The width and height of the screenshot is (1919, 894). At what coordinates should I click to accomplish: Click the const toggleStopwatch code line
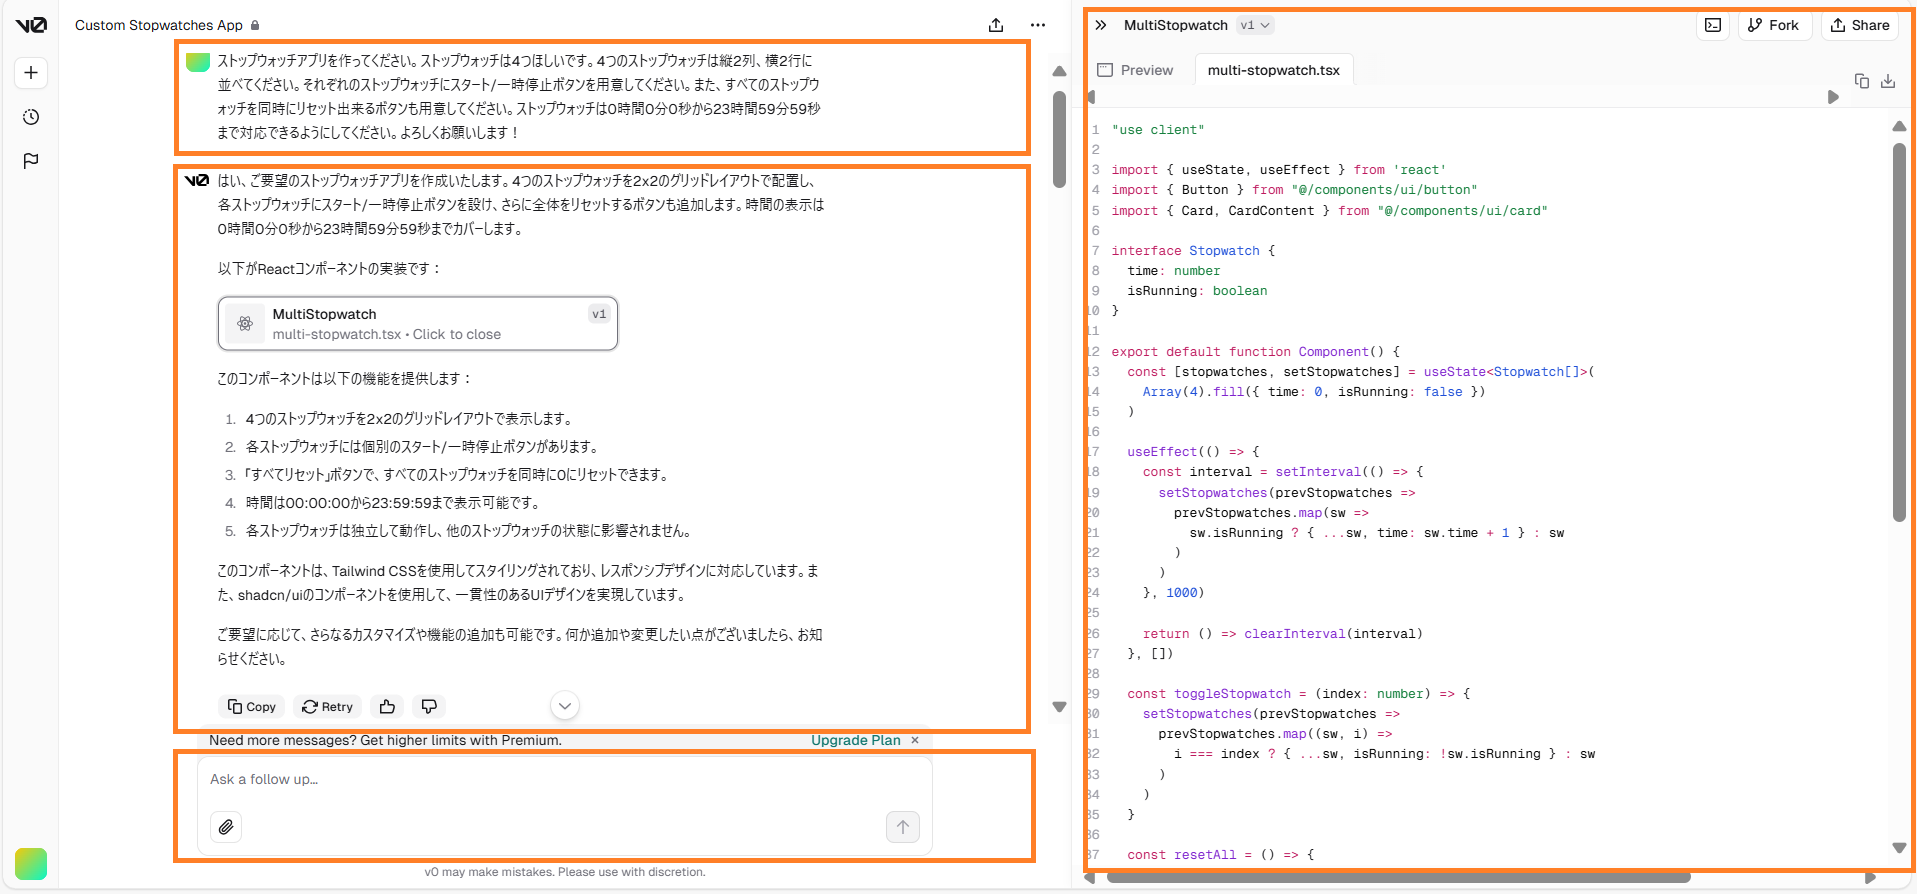coord(1298,694)
